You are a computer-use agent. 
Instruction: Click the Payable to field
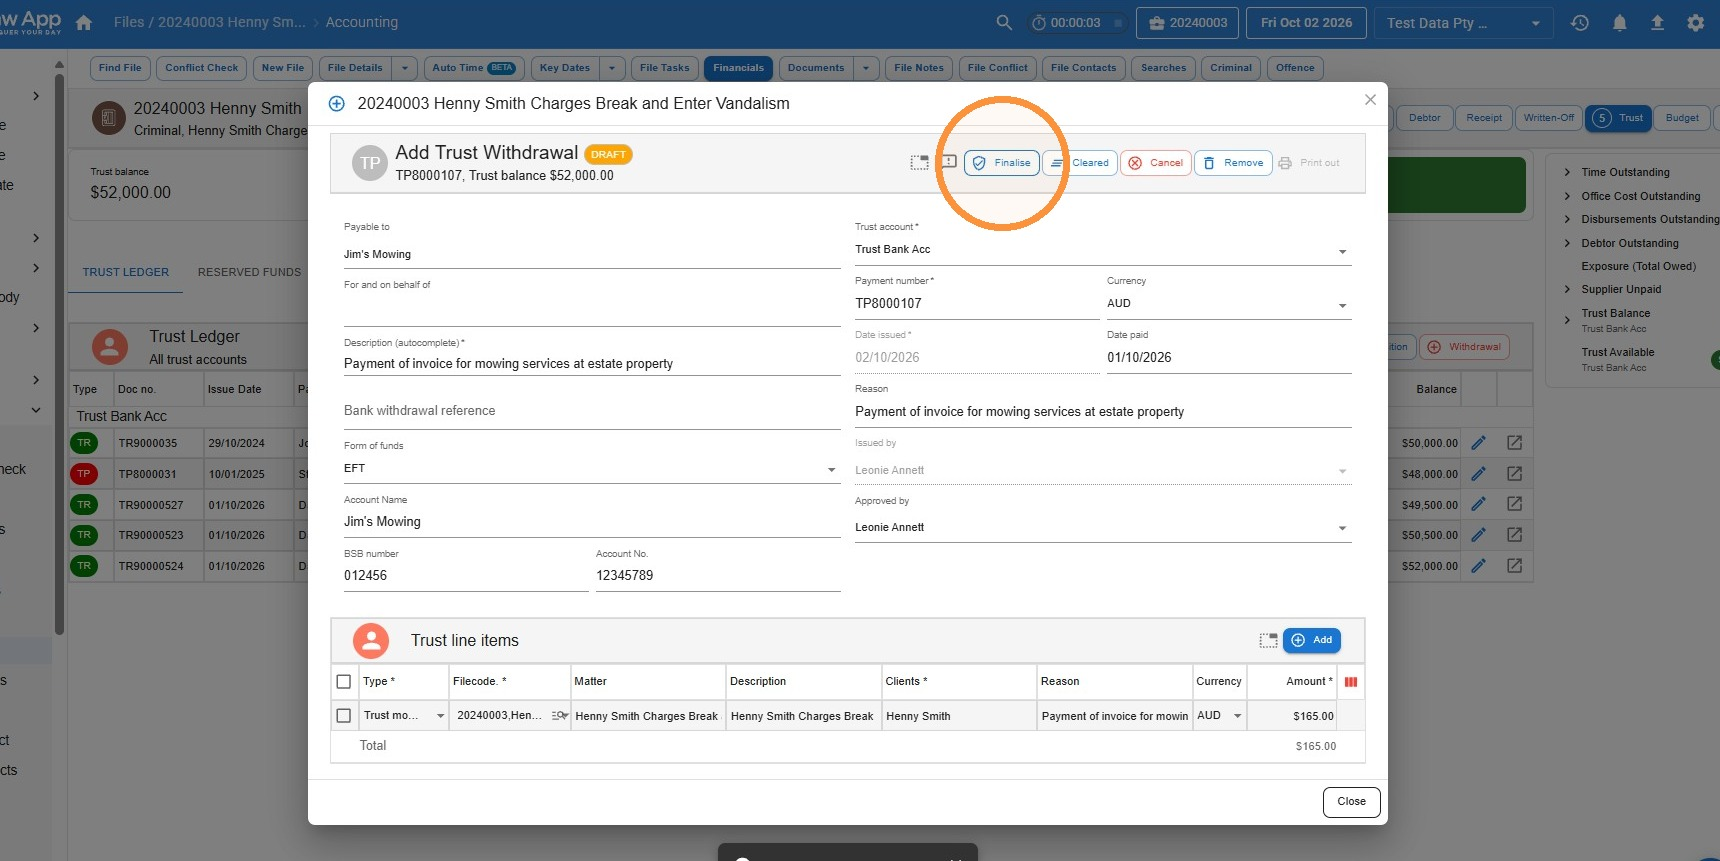click(592, 255)
